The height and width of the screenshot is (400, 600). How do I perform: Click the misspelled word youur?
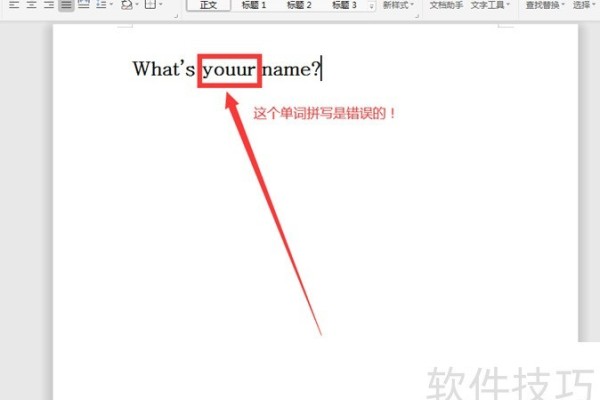[x=229, y=70]
